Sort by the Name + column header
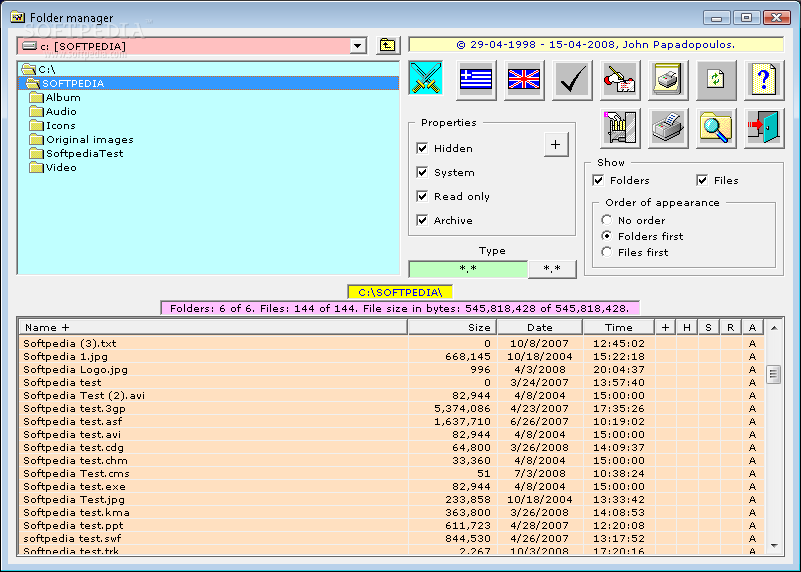The width and height of the screenshot is (801, 572). [x=213, y=327]
